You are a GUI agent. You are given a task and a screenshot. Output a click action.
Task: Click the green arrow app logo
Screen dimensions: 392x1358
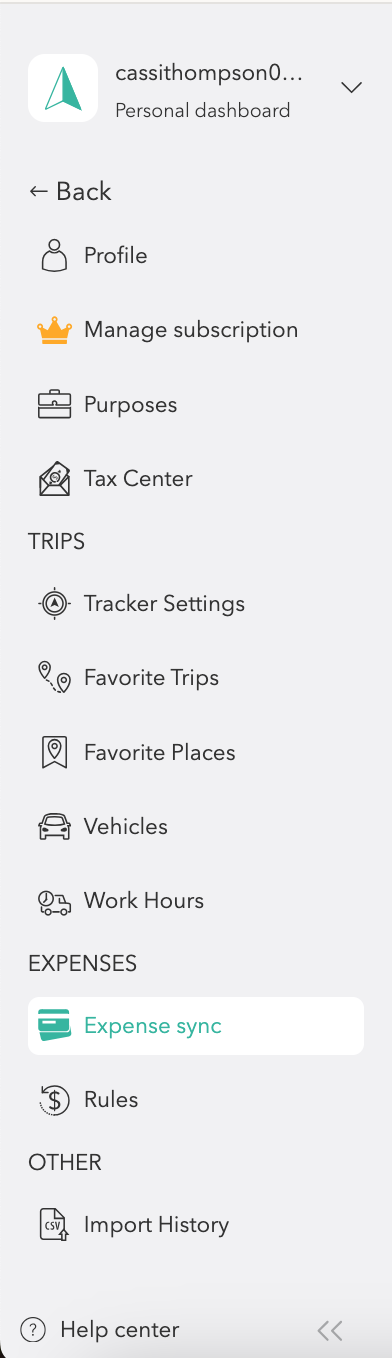click(x=63, y=88)
